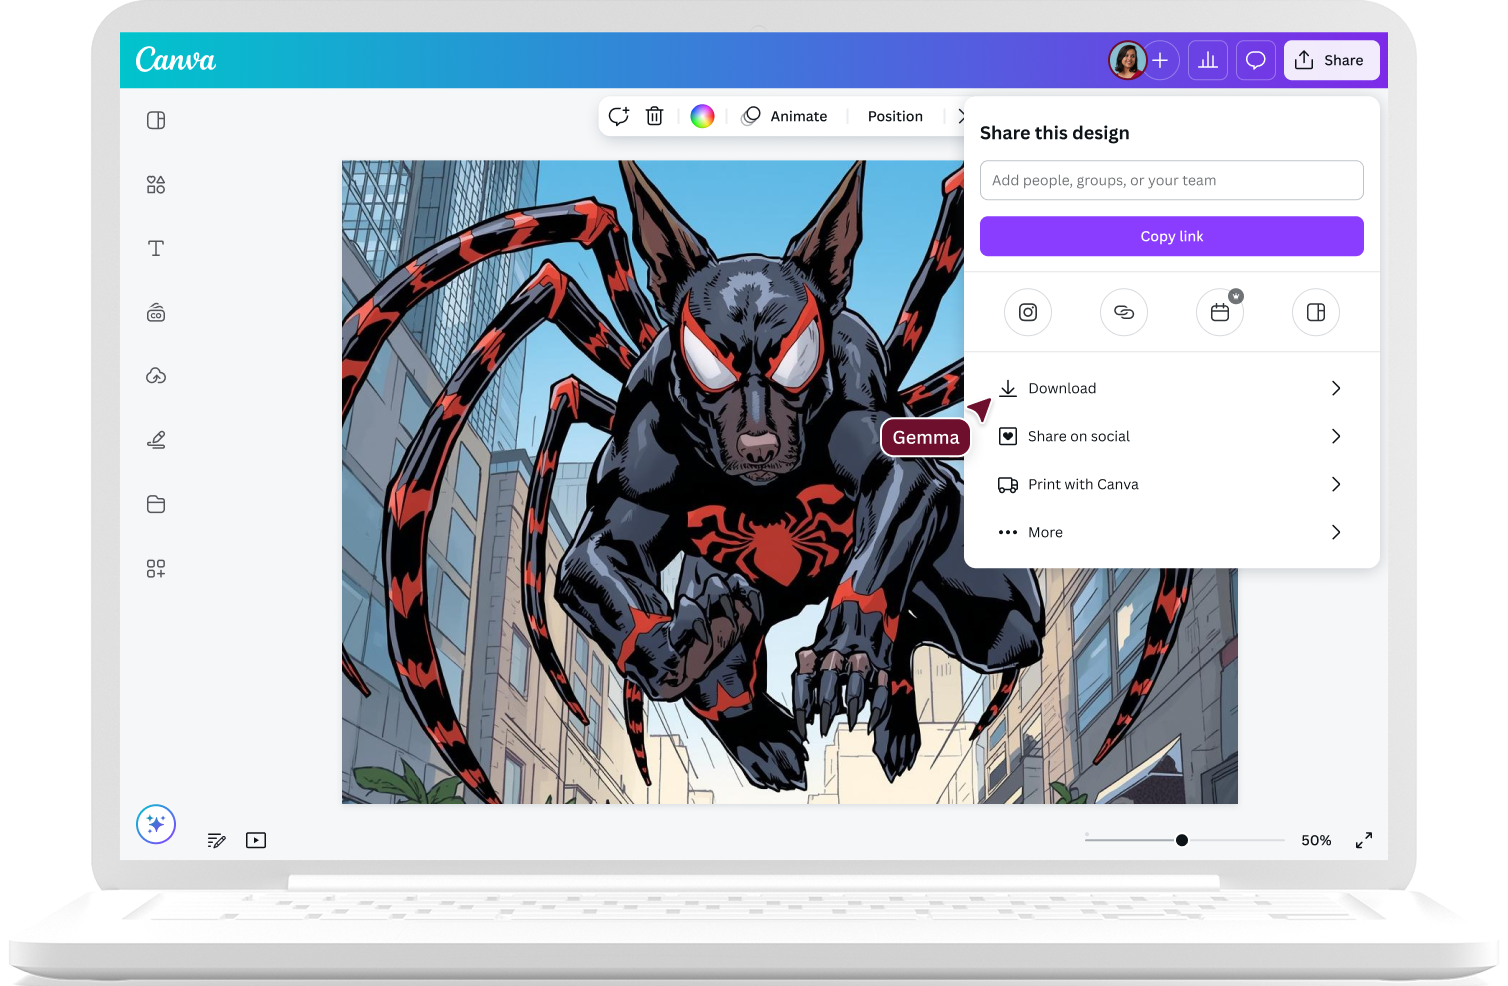Expand the Download option
The width and height of the screenshot is (1508, 986).
pyautogui.click(x=1171, y=388)
